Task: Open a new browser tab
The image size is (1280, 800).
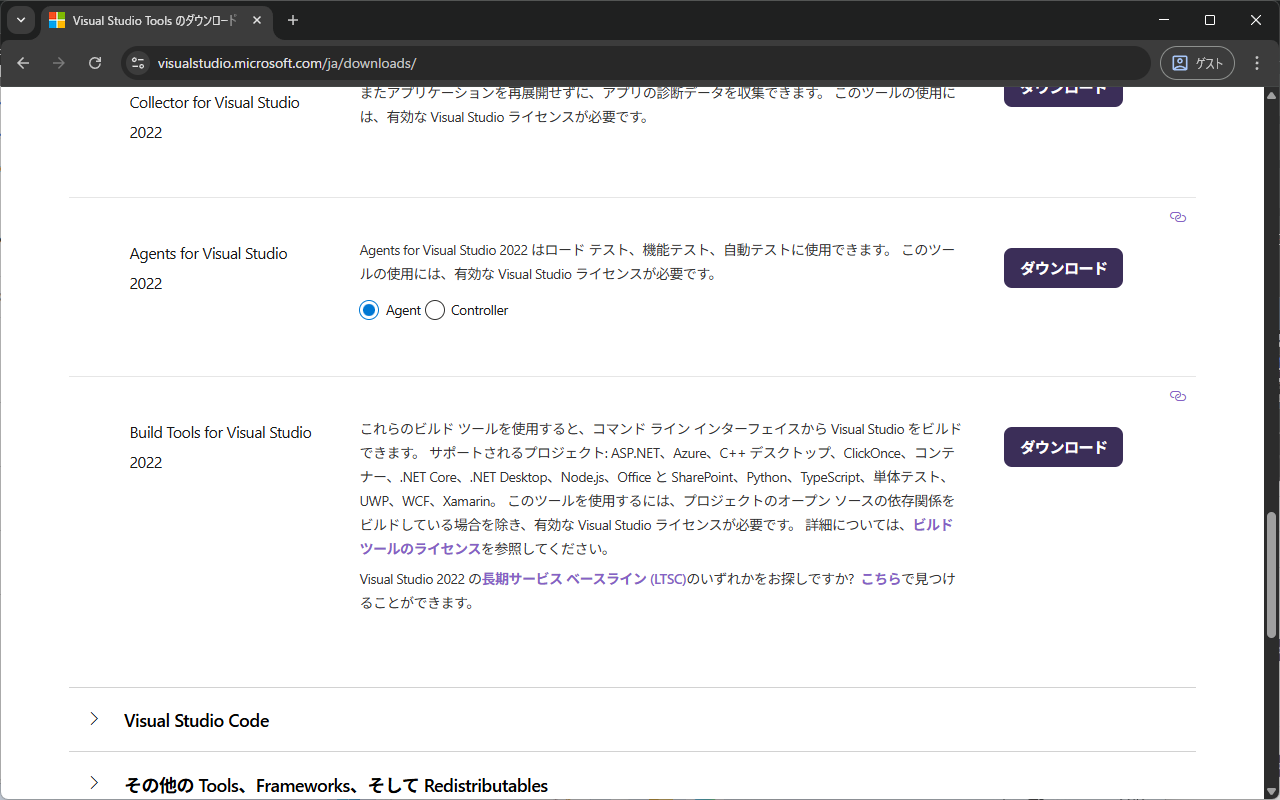Action: point(293,20)
